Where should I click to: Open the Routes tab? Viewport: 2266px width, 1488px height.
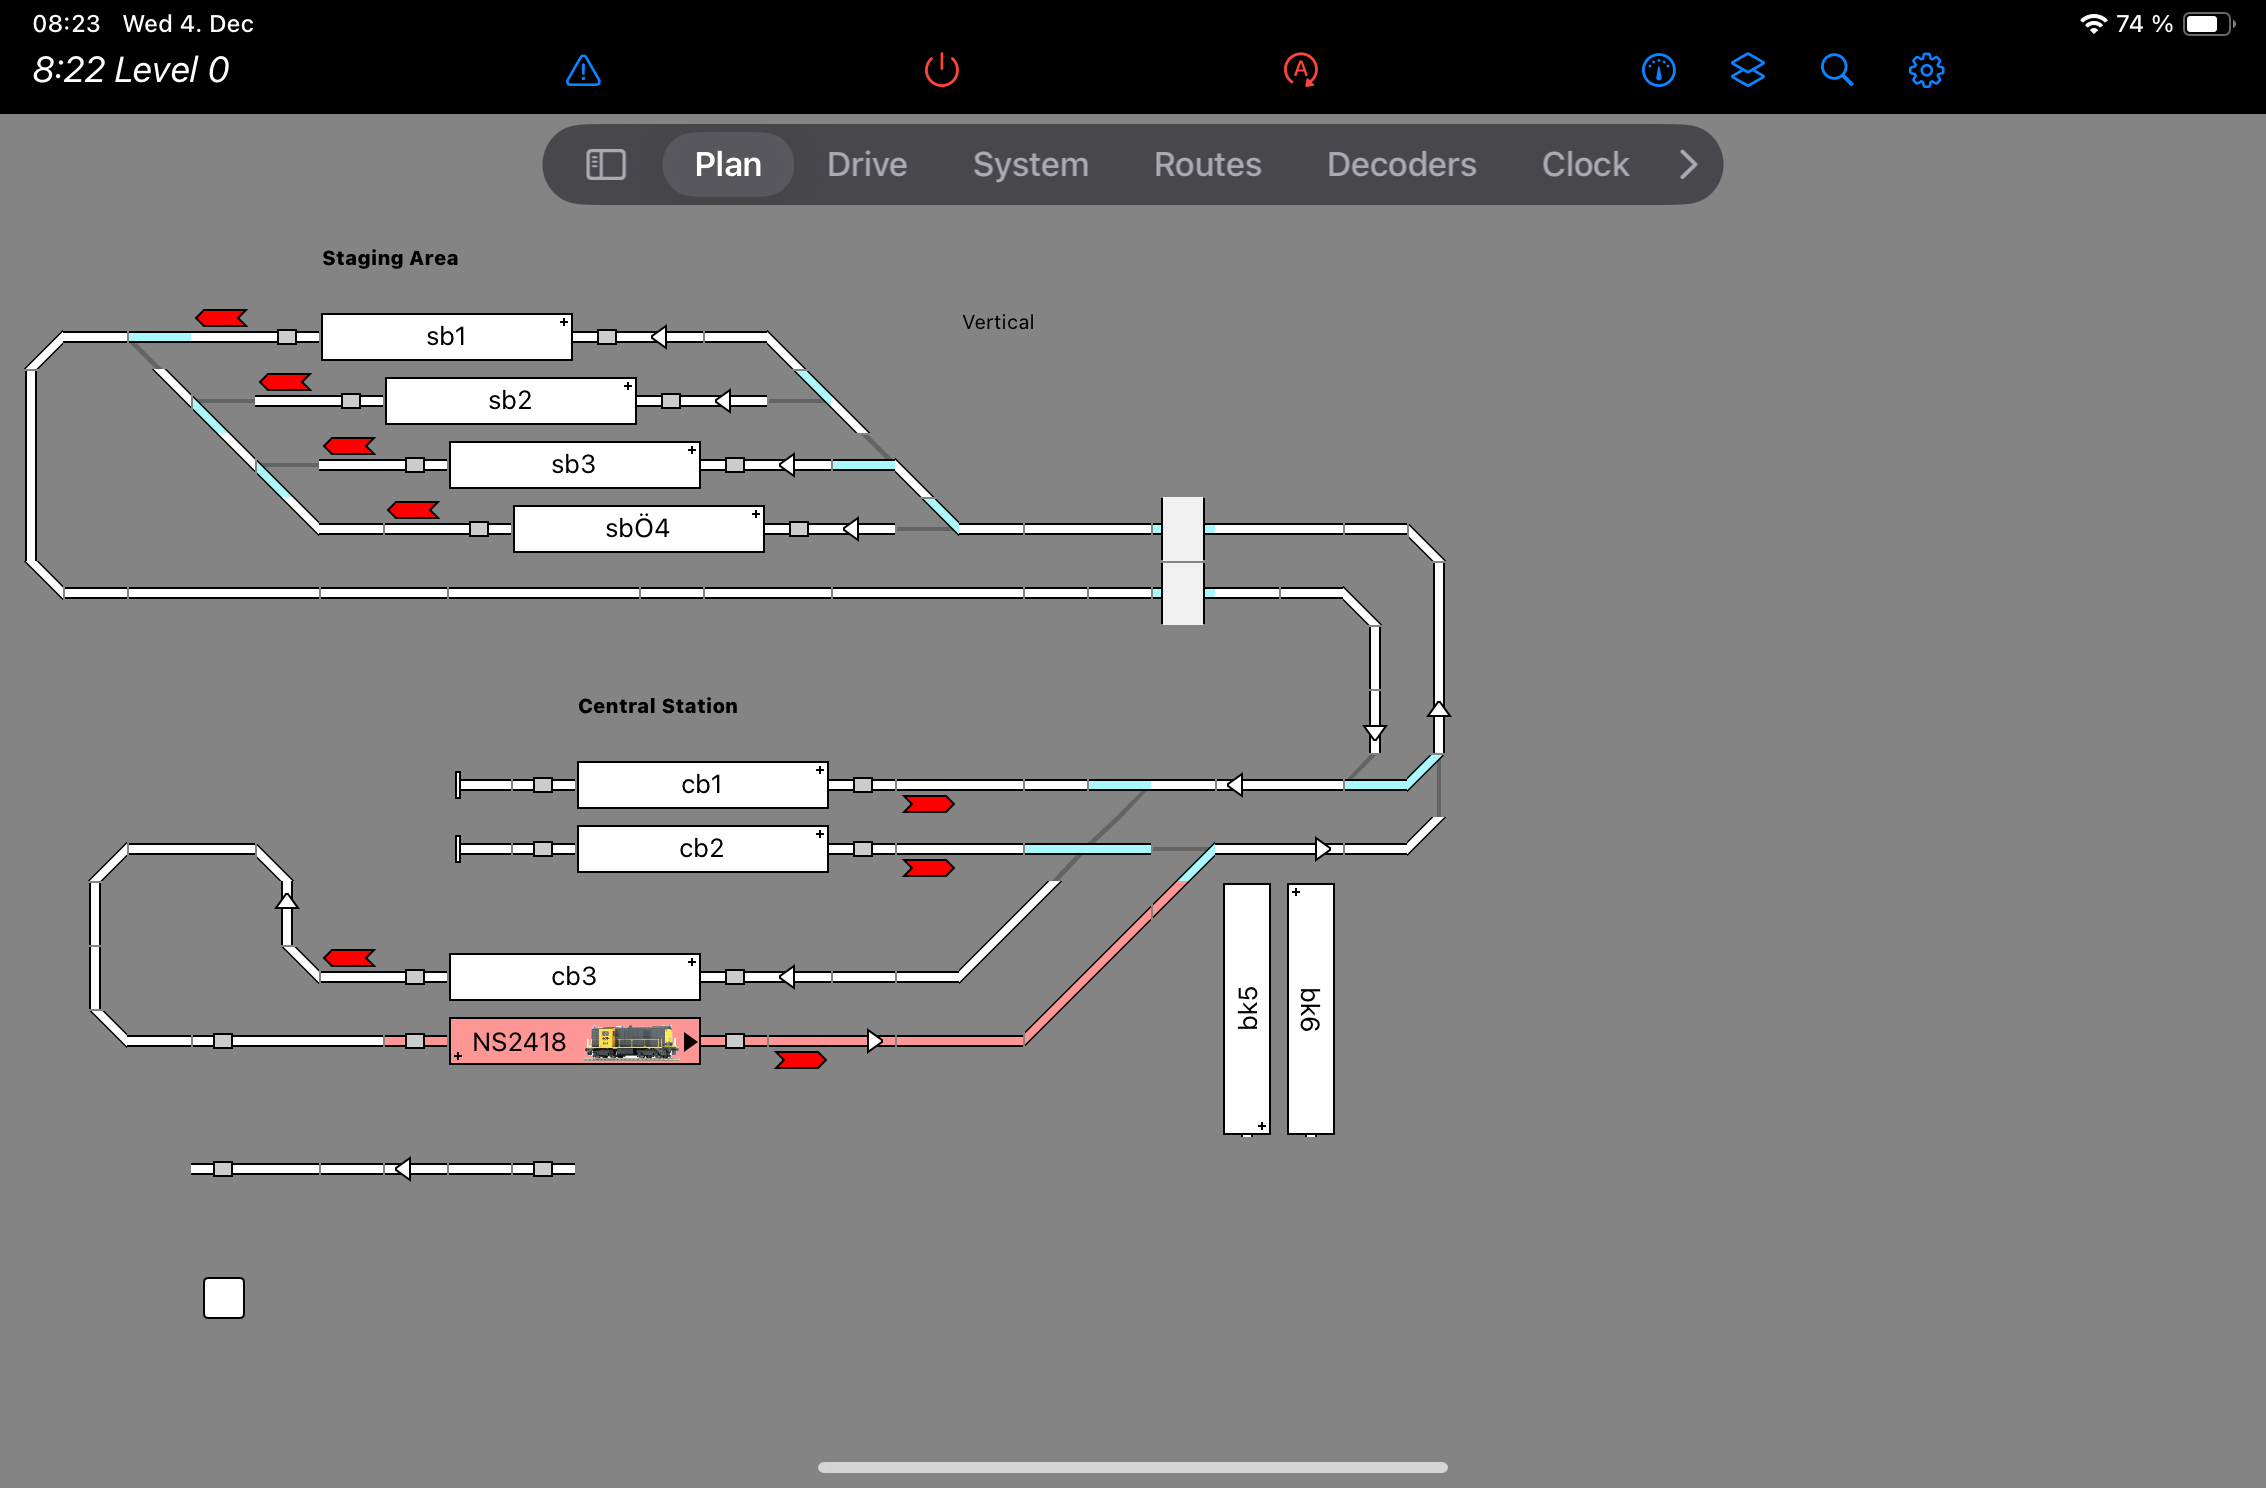click(1207, 165)
